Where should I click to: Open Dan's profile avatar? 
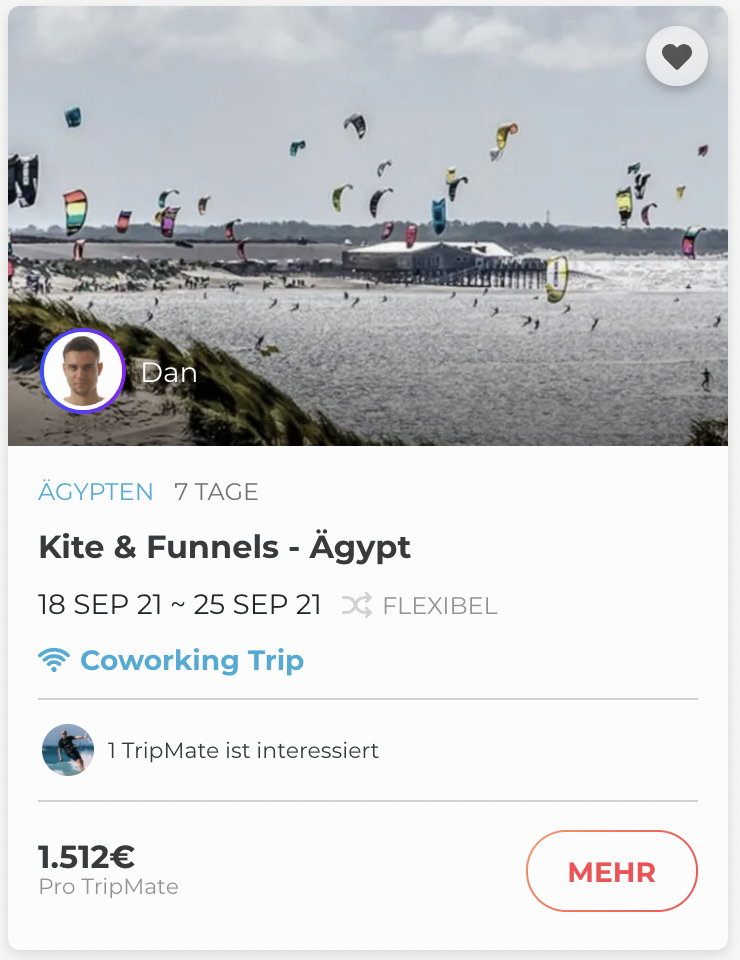point(82,372)
